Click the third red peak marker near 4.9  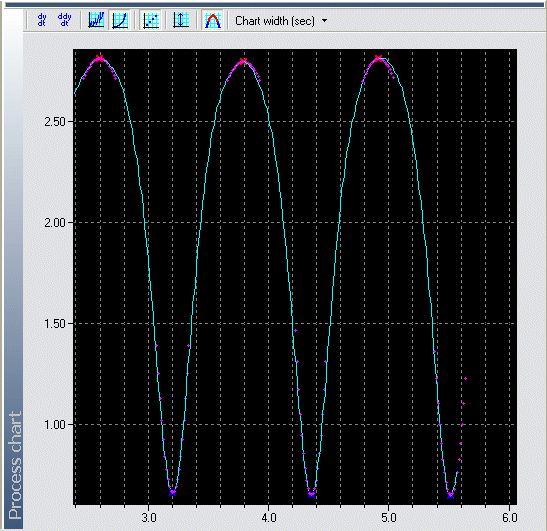point(379,58)
